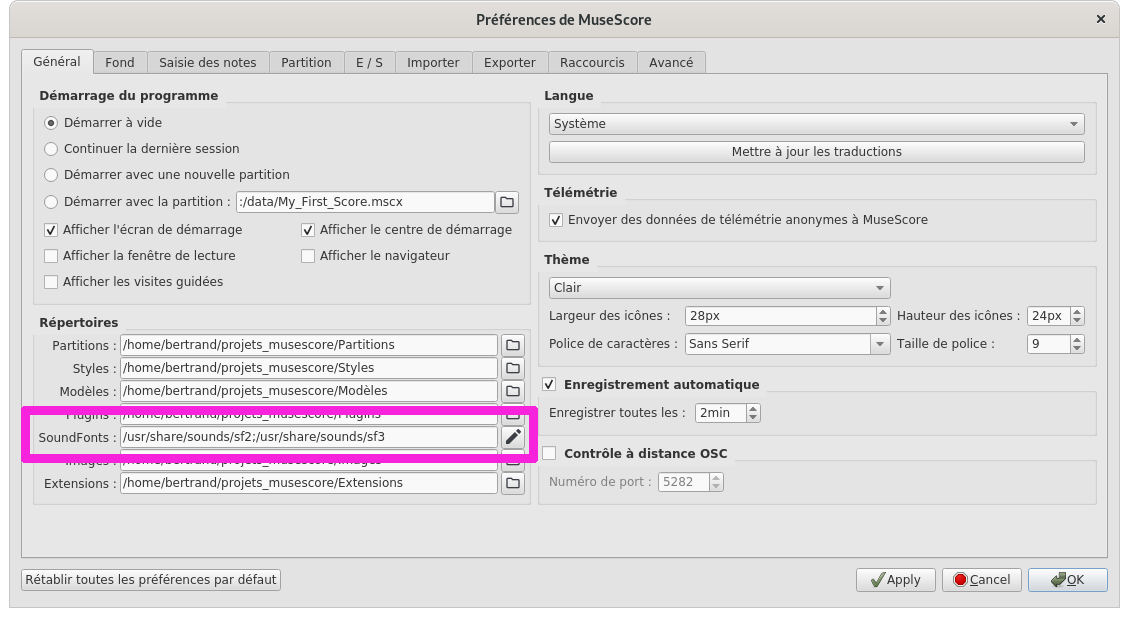Edit SoundFonts paths with pencil icon
1129x617 pixels.
point(513,437)
